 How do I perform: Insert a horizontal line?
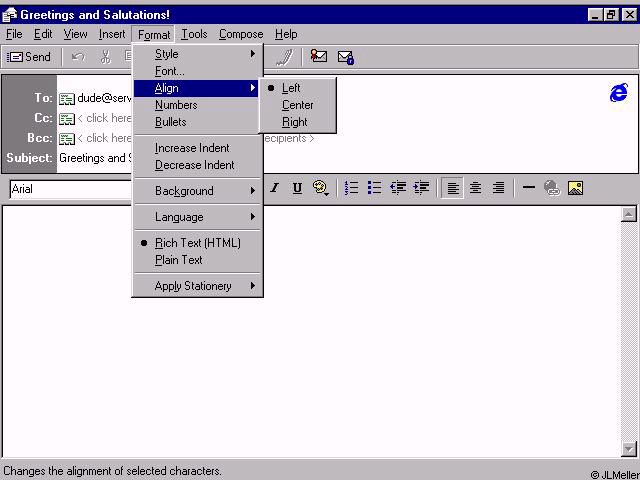click(x=529, y=188)
